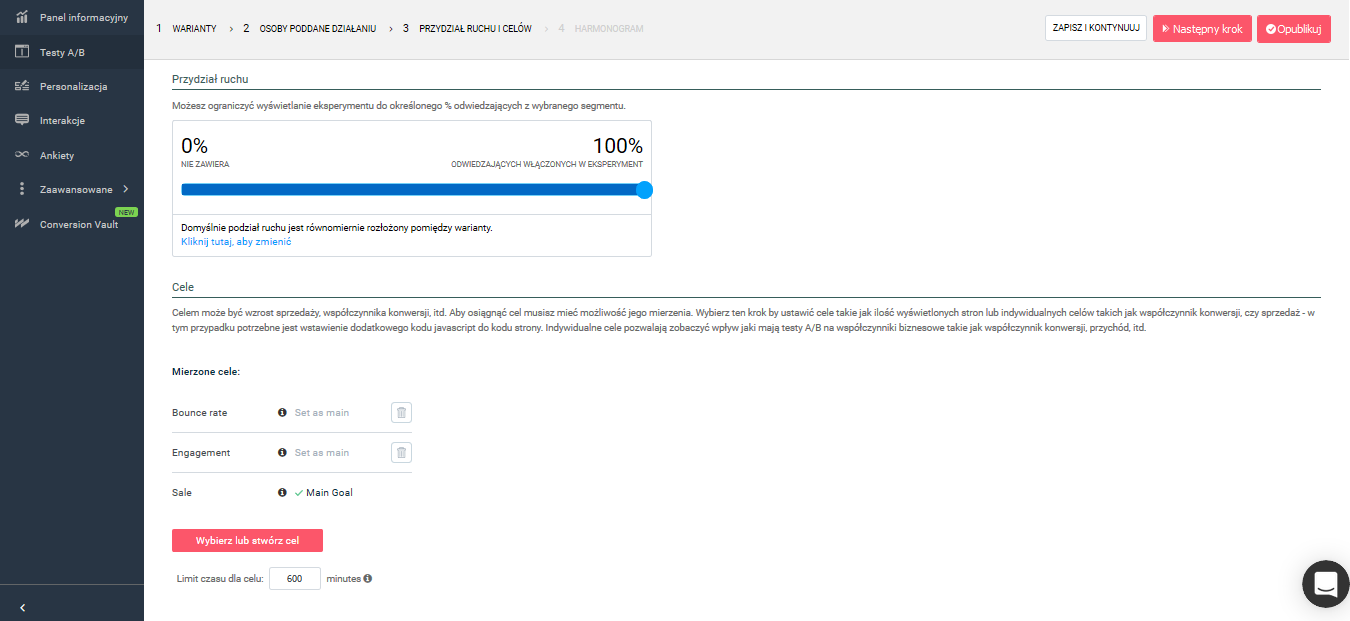Set Bounce rate as main goal
Viewport: 1350px width, 621px height.
(x=321, y=412)
